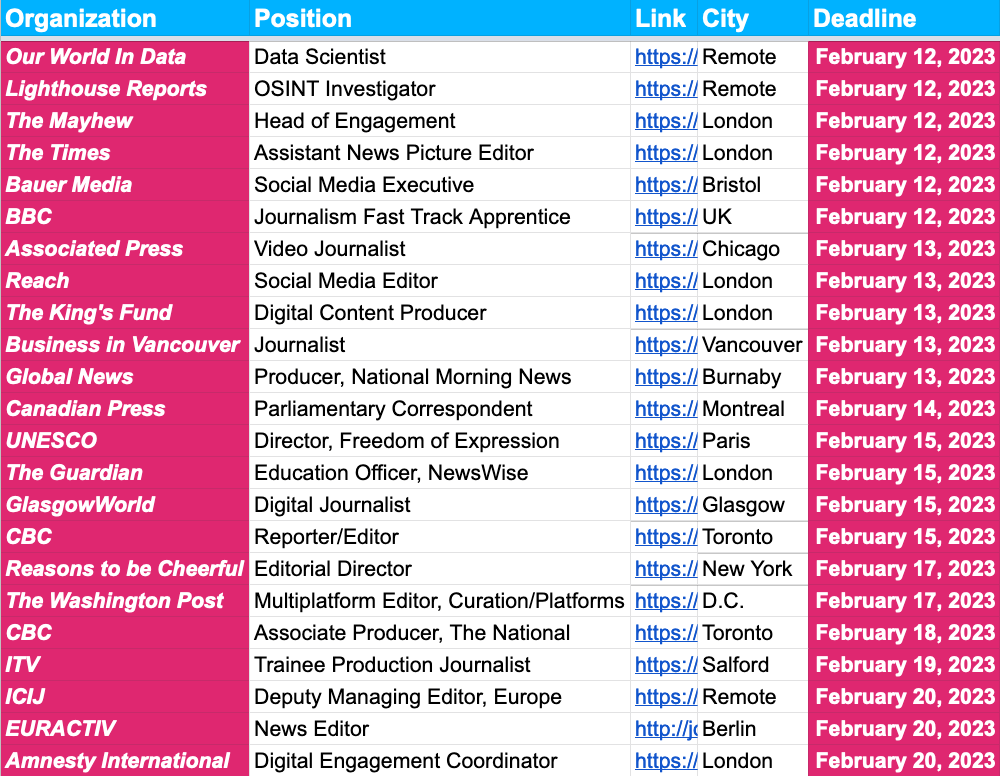Click the City column header
This screenshot has width=1000, height=776.
[x=725, y=19]
